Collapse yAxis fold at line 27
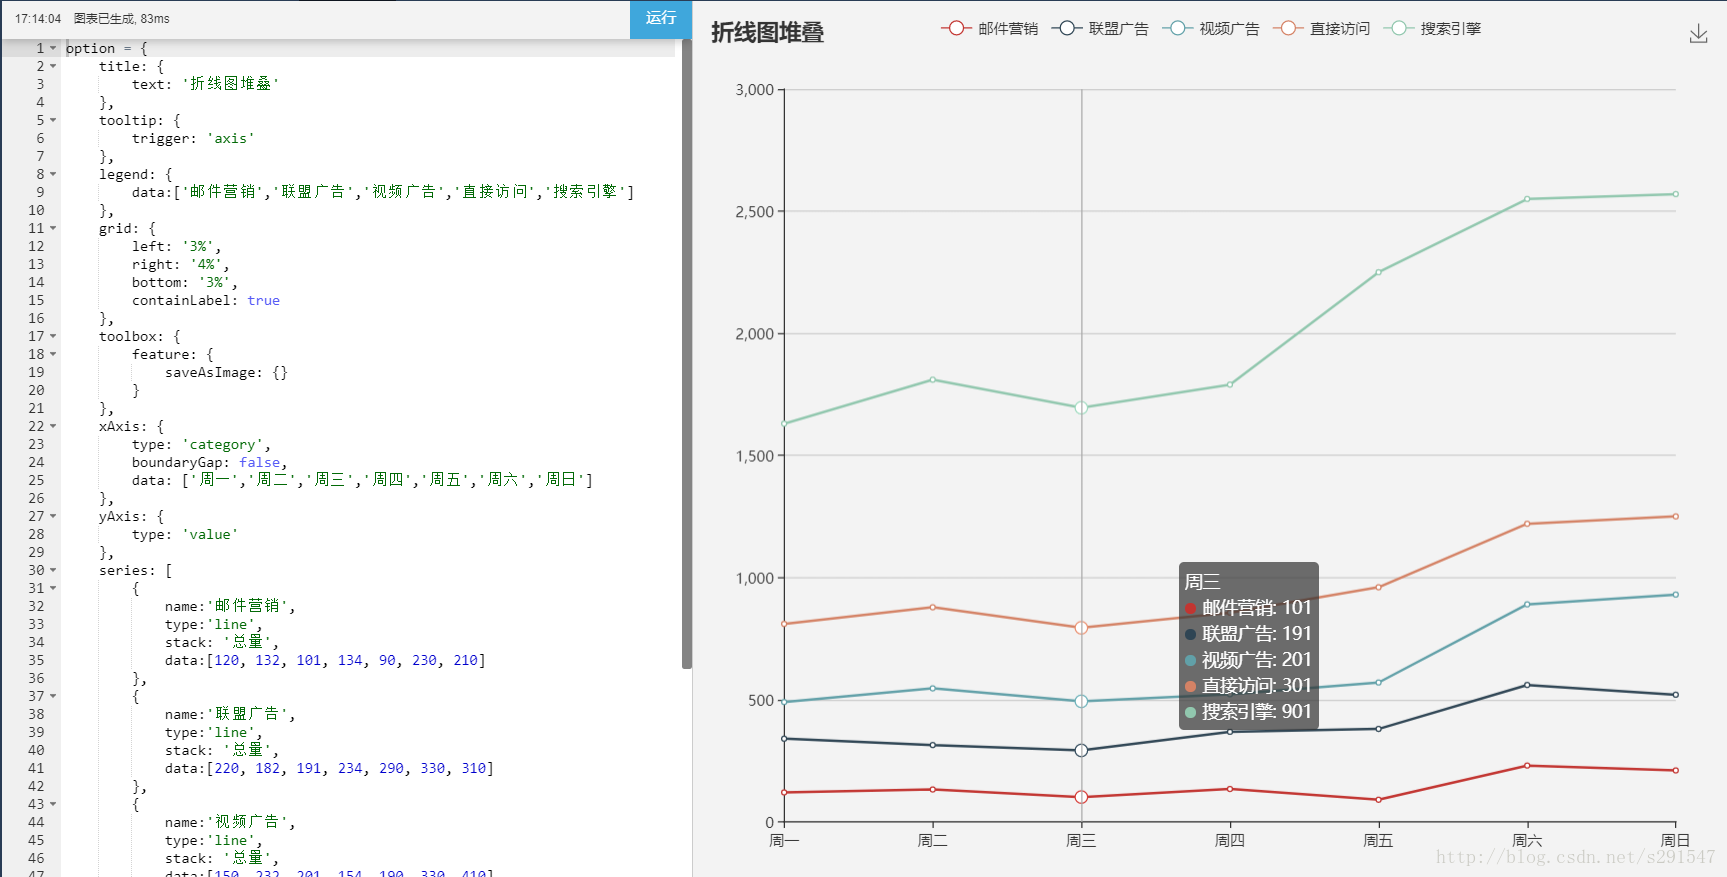The width and height of the screenshot is (1727, 877). [x=53, y=516]
